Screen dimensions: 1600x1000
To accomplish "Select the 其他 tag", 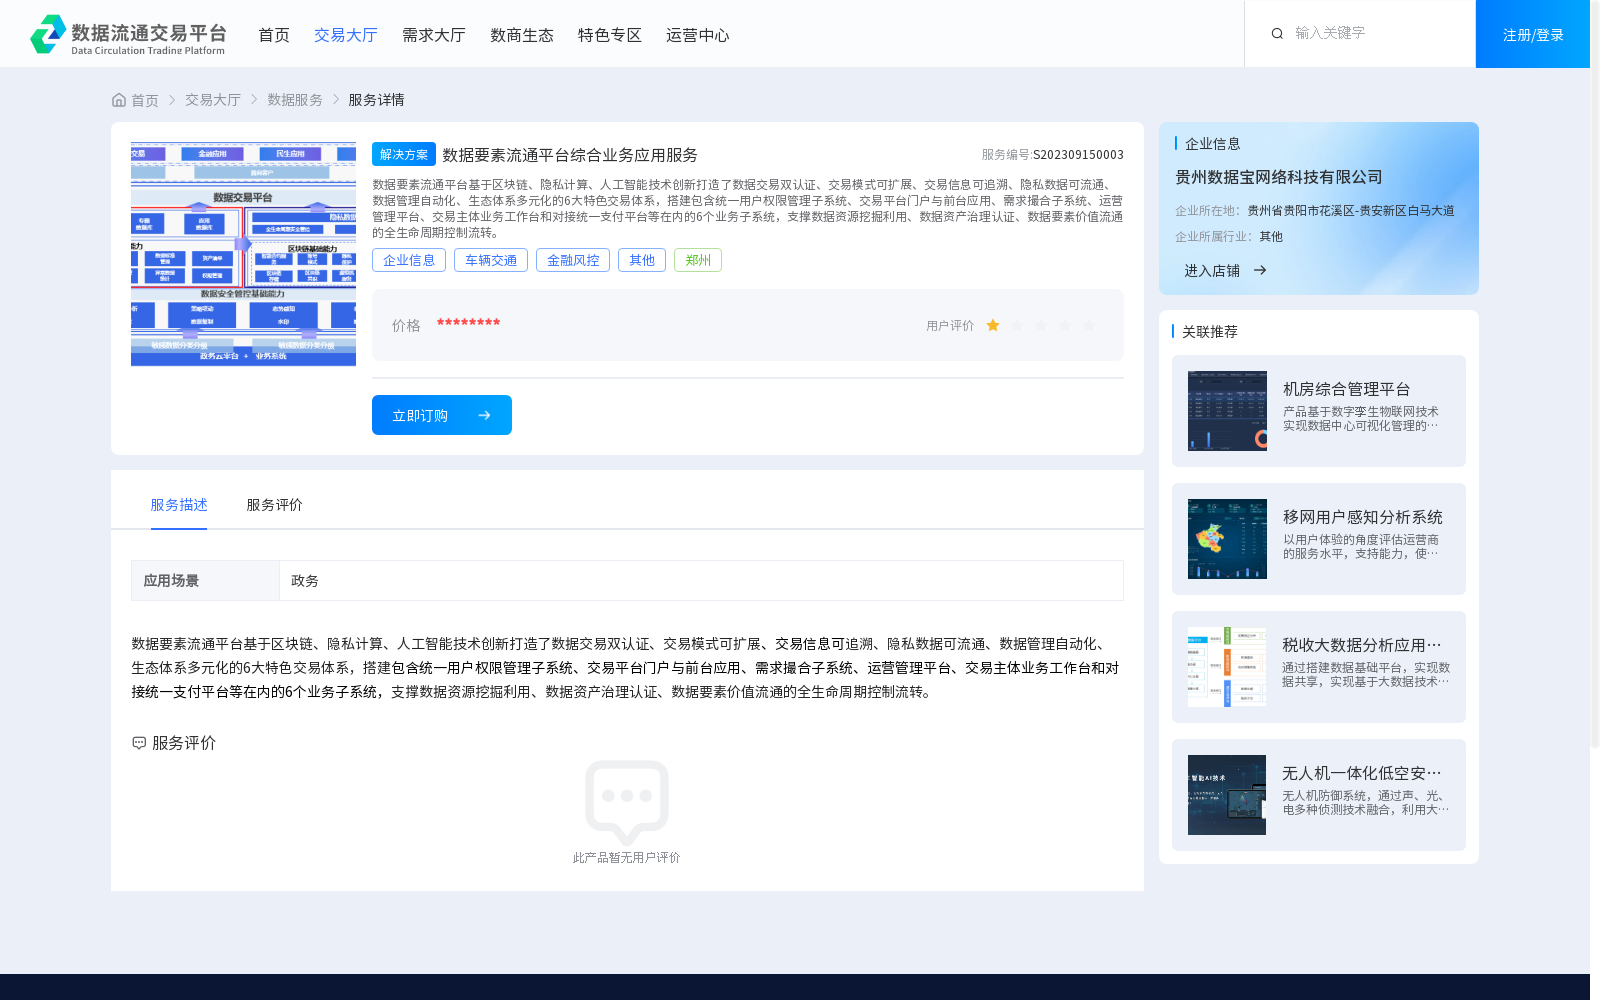I will coord(642,260).
